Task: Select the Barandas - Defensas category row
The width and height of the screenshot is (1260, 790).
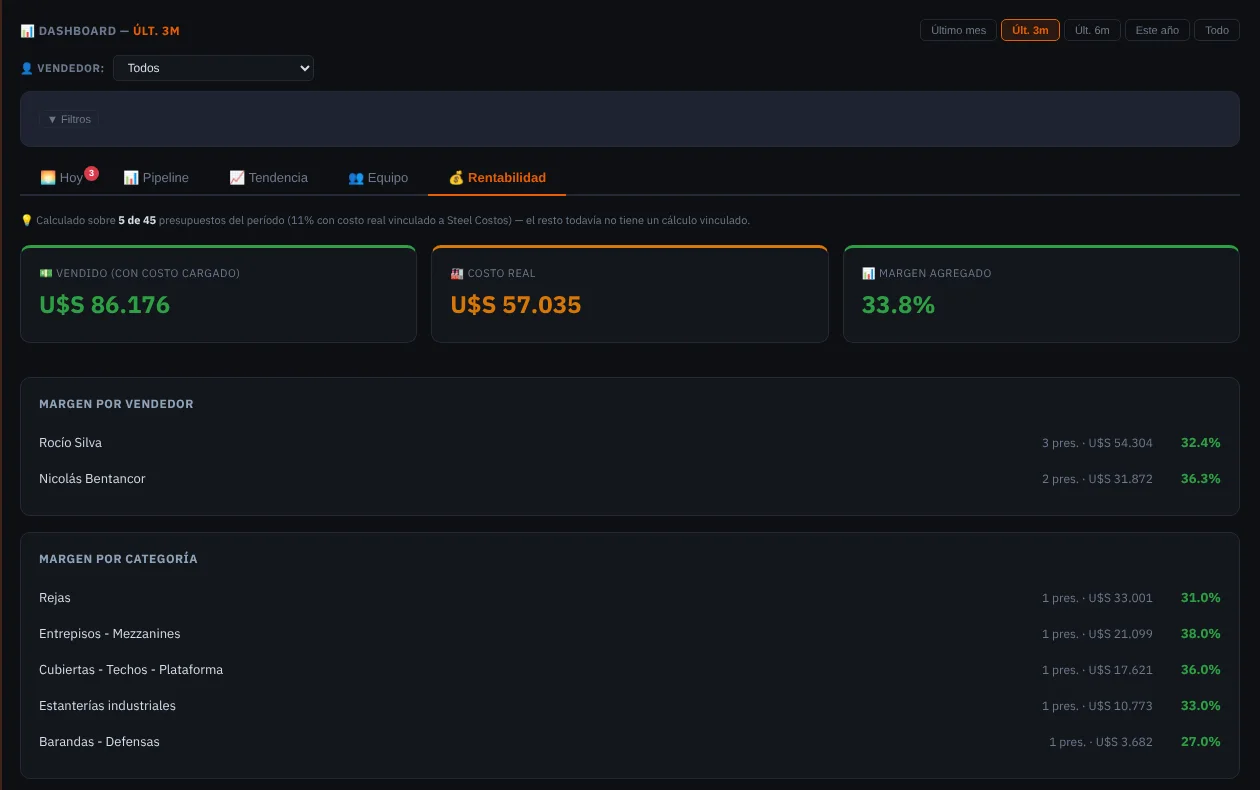Action: (630, 741)
